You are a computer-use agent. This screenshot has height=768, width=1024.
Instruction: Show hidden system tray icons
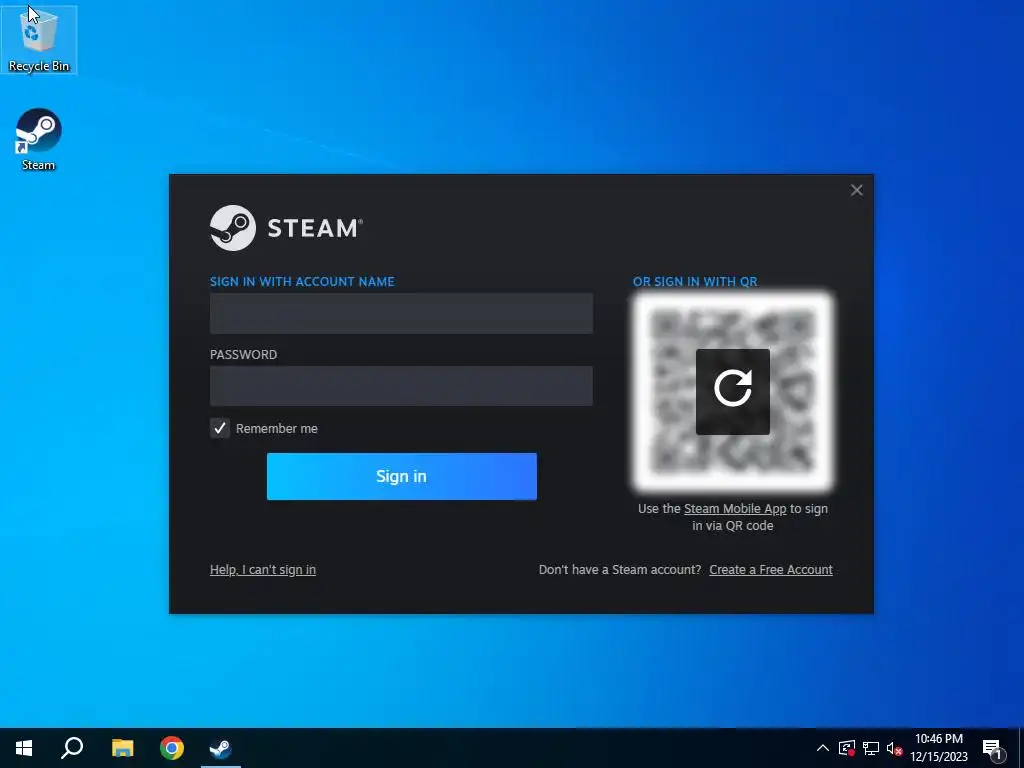(x=823, y=748)
